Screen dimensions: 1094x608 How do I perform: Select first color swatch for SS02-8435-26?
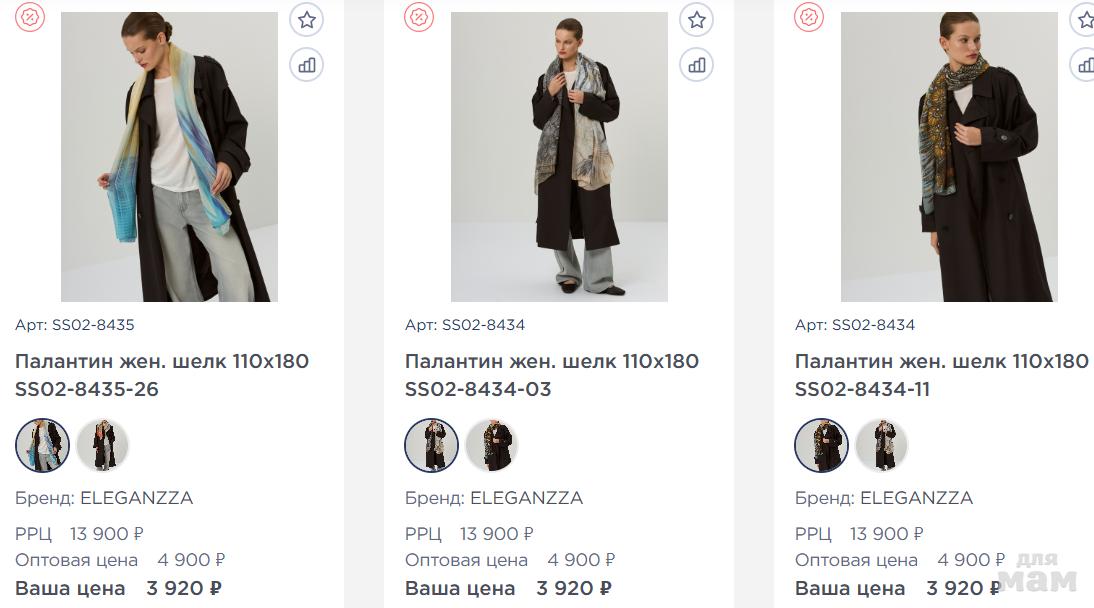(42, 445)
